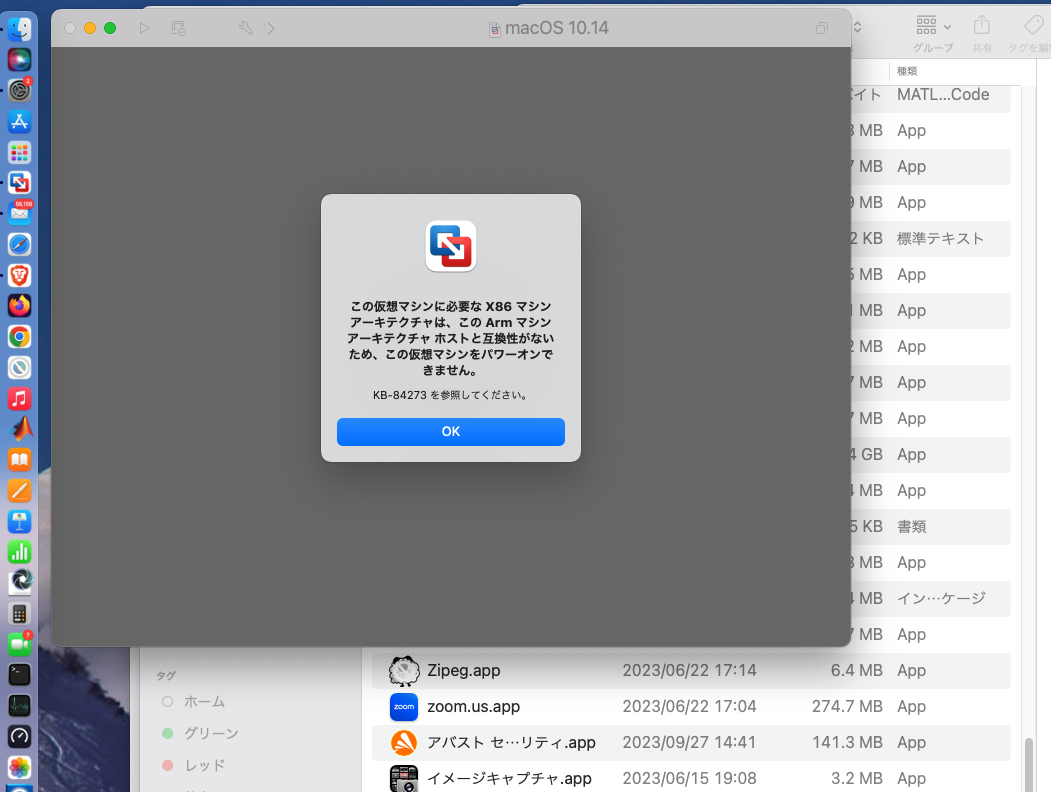Launch the speed gauge app in Dock
This screenshot has height=792, width=1051.
click(x=19, y=736)
